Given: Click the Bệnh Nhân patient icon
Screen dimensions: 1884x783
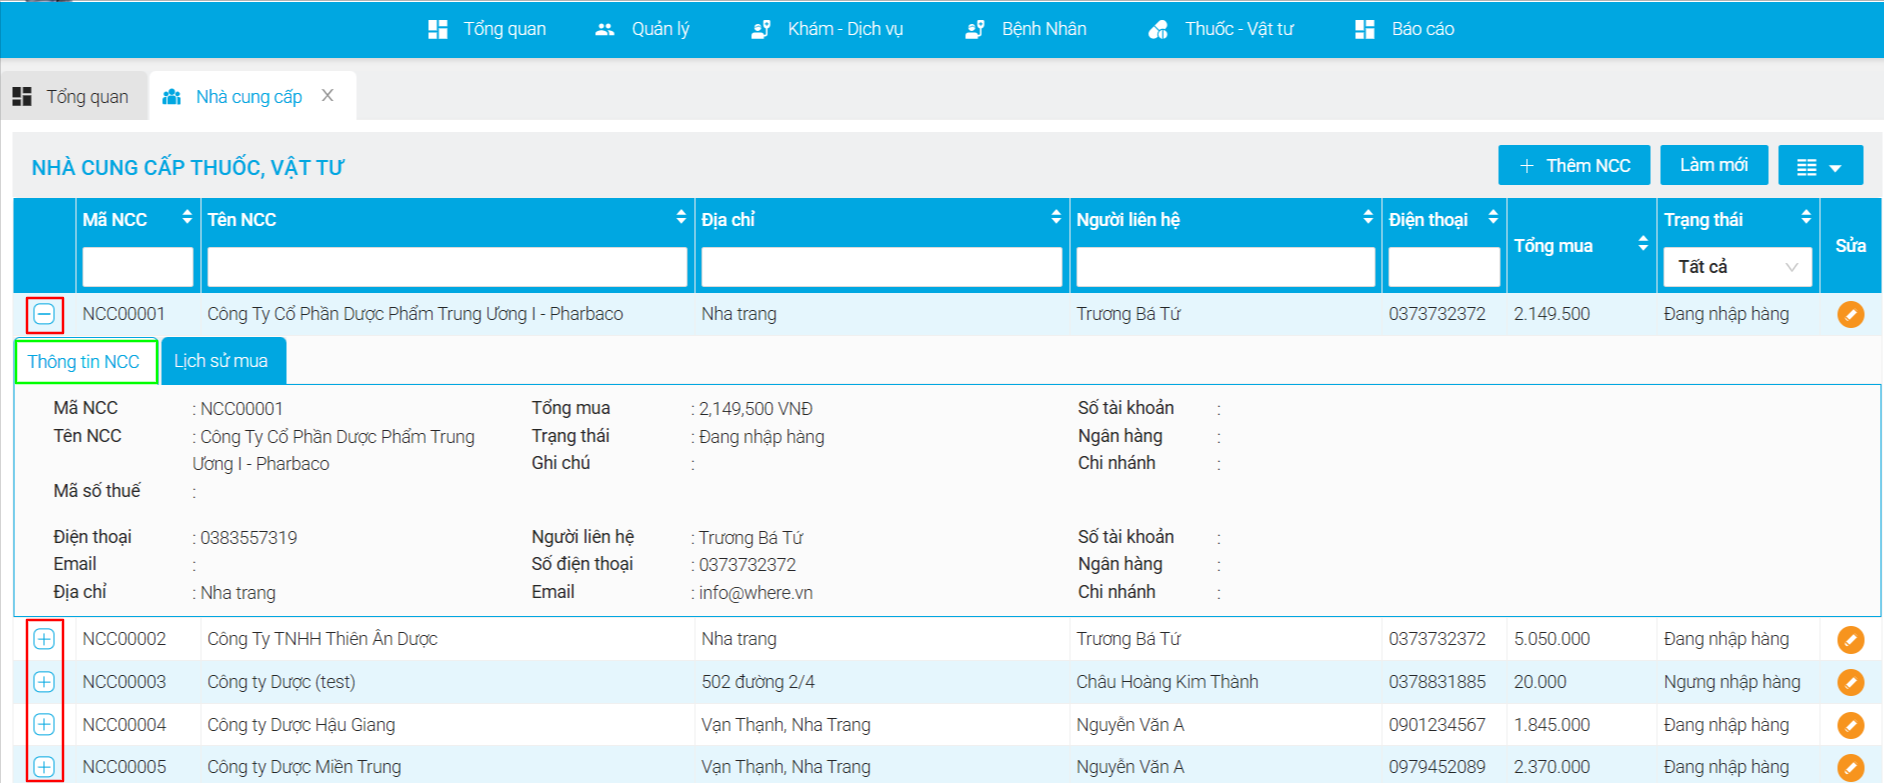Looking at the screenshot, I should pyautogui.click(x=975, y=29).
